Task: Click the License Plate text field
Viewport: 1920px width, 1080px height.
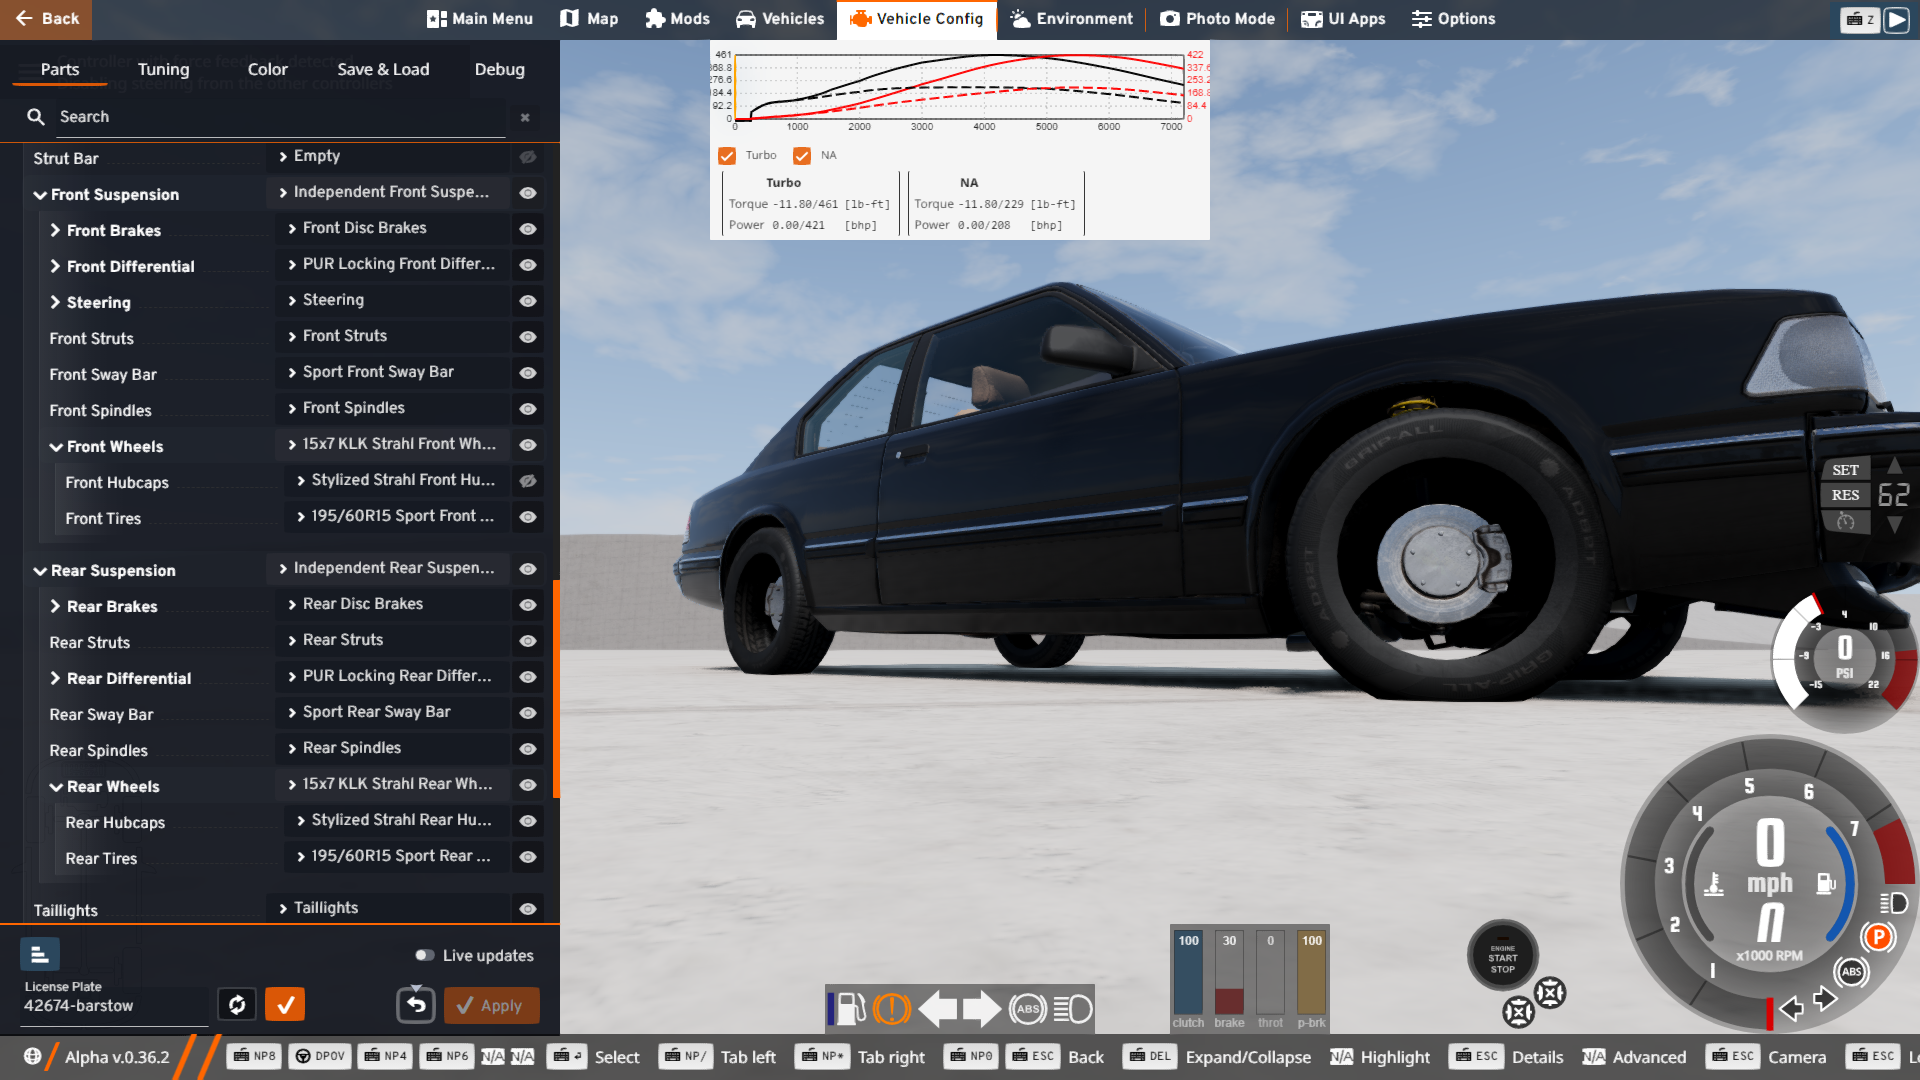Action: click(x=110, y=1006)
